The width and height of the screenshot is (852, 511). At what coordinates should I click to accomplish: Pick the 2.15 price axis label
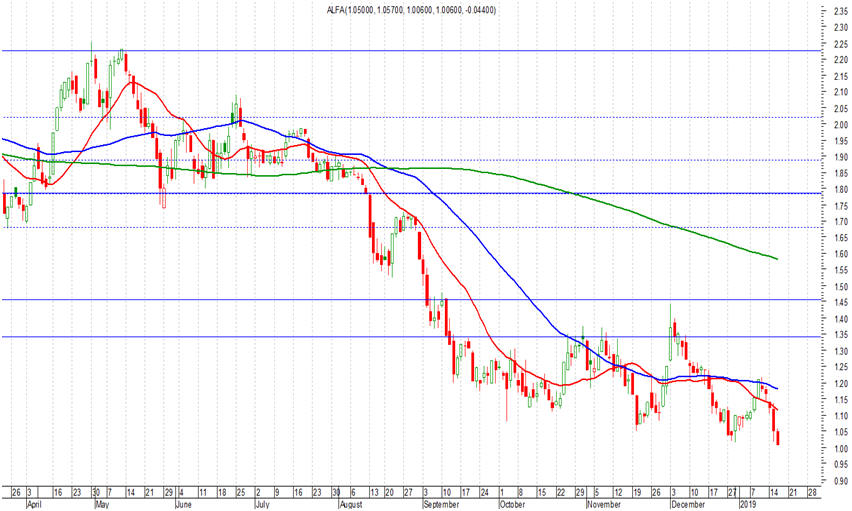[841, 76]
